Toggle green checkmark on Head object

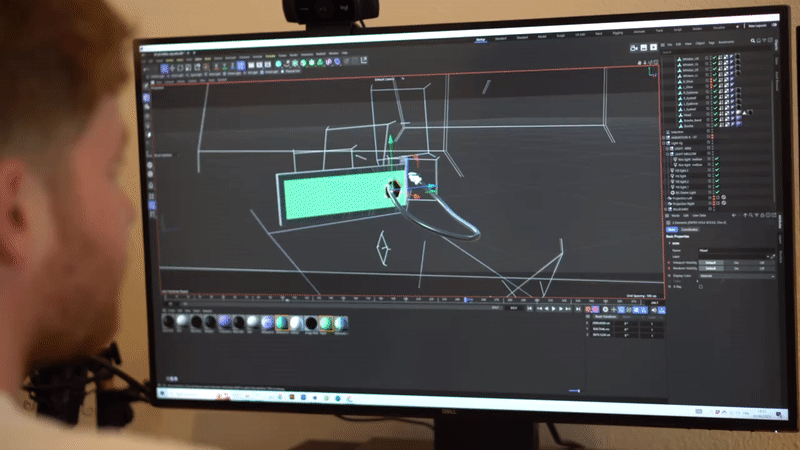tap(715, 114)
